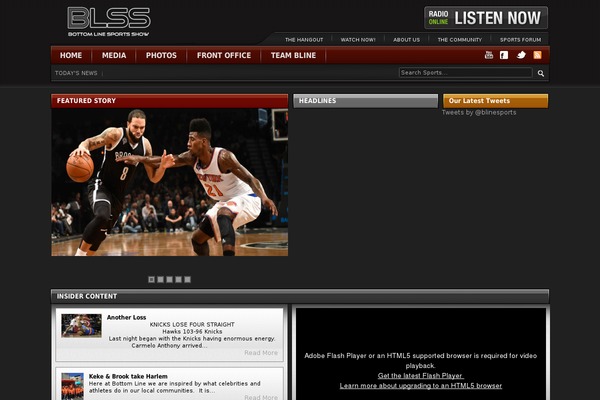Image resolution: width=600 pixels, height=400 pixels.
Task: Click the Radio Online Listen Now banner
Action: (486, 18)
